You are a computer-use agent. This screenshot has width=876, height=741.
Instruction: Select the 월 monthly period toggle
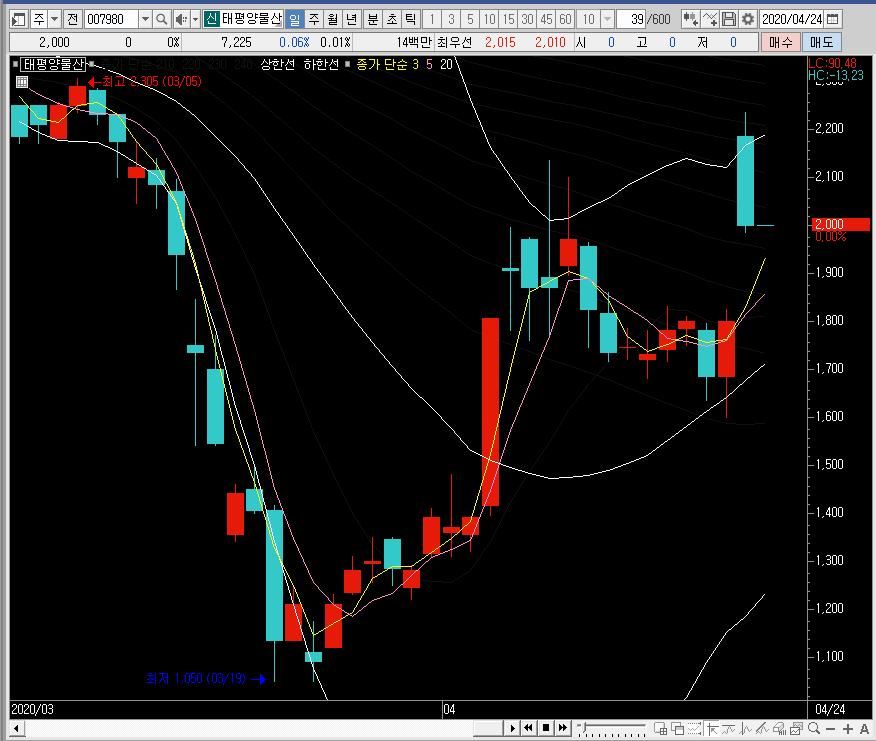pos(333,20)
